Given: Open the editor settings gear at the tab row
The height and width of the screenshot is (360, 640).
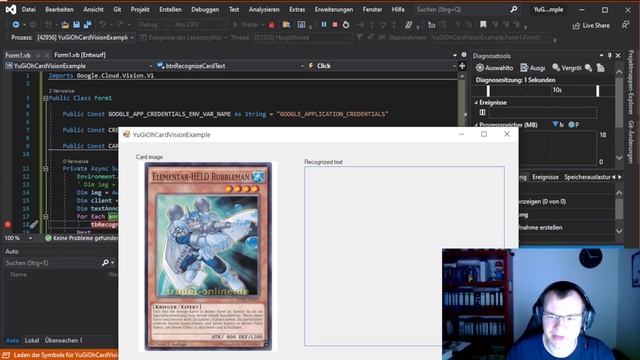Looking at the screenshot, I should pos(464,55).
